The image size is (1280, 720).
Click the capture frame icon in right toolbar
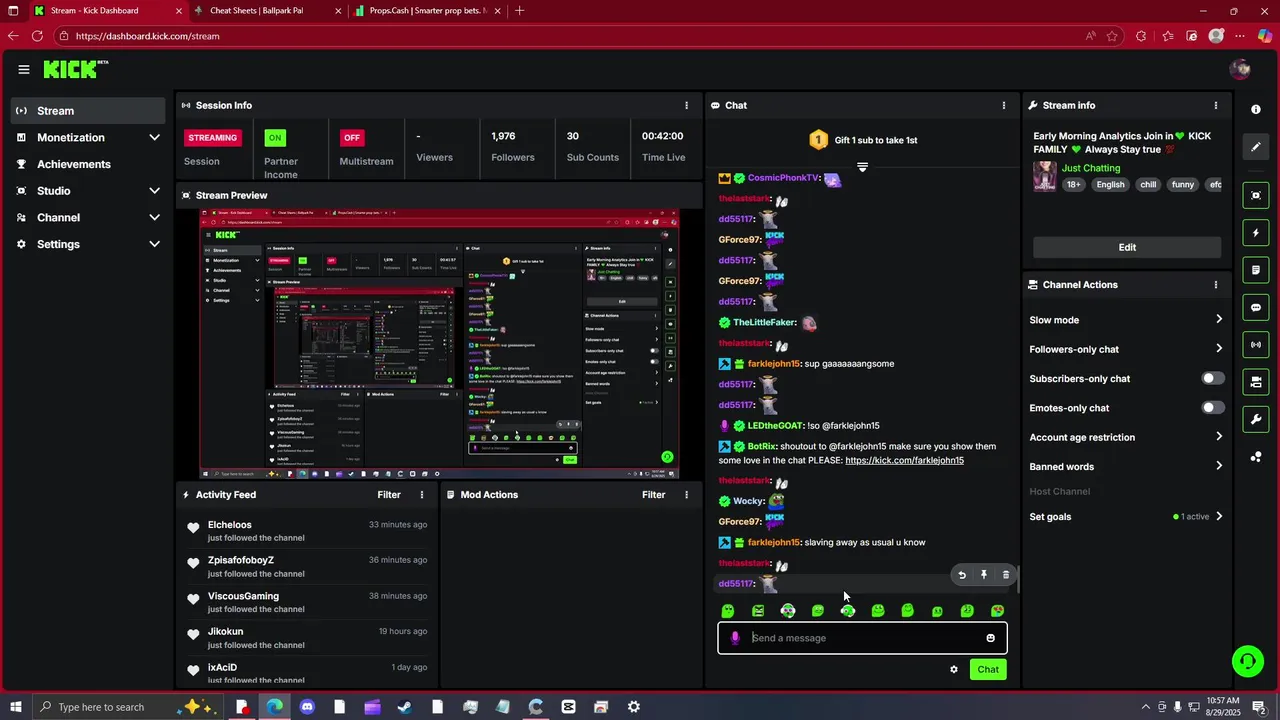point(1256,195)
